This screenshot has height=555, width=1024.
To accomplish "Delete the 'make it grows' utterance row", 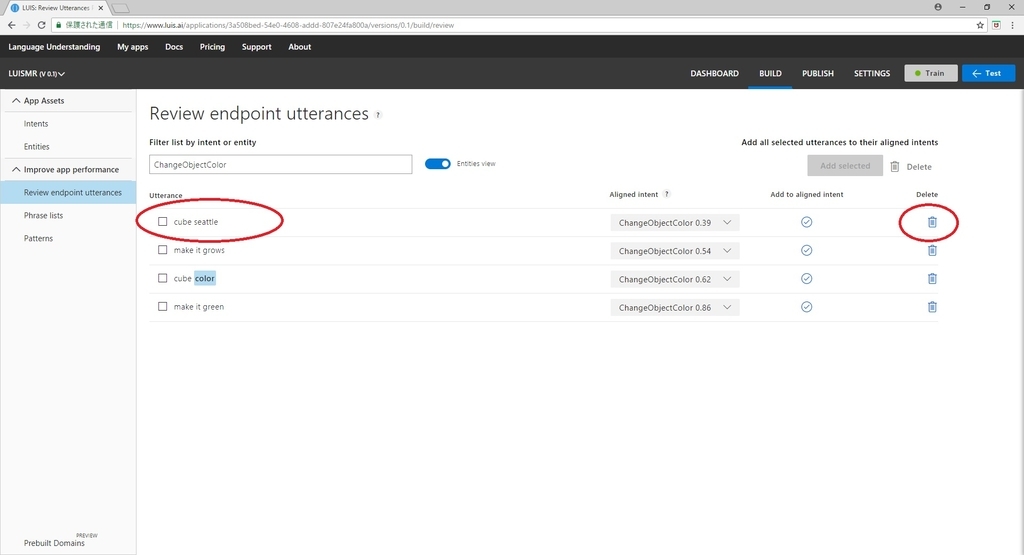I will point(932,251).
